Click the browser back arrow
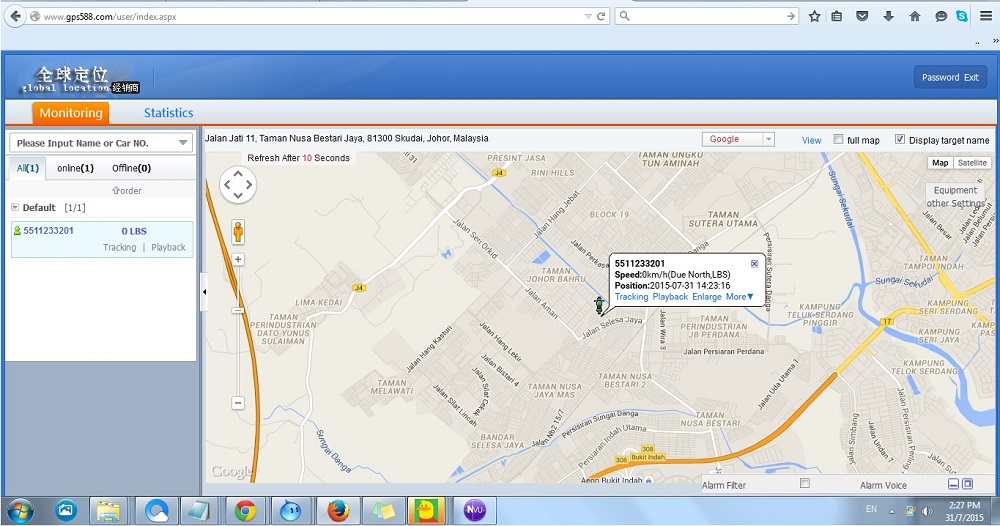Screen dimensions: 1000x526 [x=15, y=16]
